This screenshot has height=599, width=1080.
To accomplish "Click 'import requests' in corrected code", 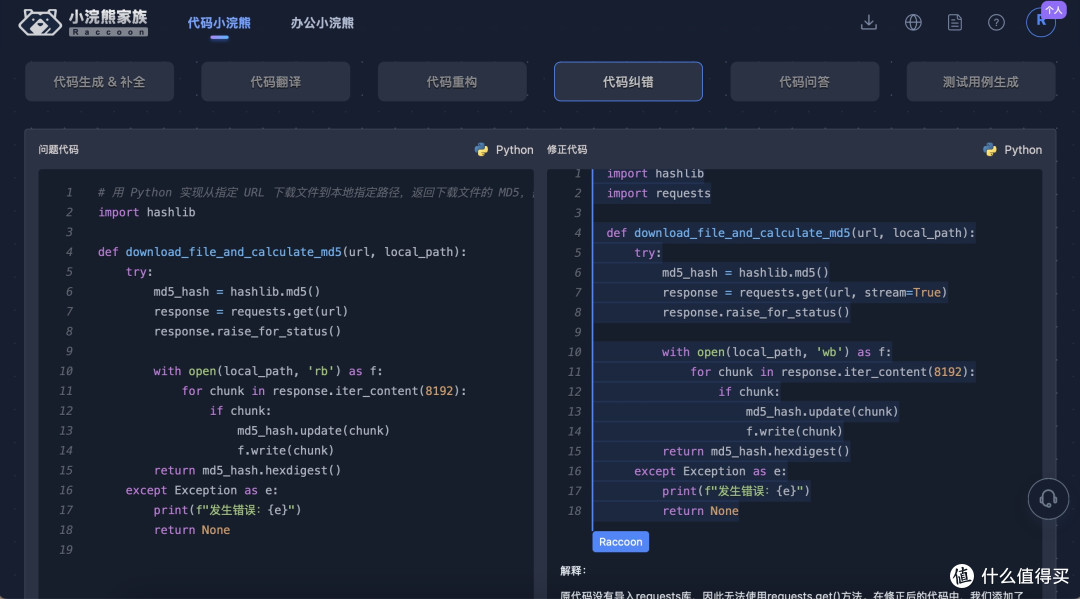I will click(x=658, y=193).
